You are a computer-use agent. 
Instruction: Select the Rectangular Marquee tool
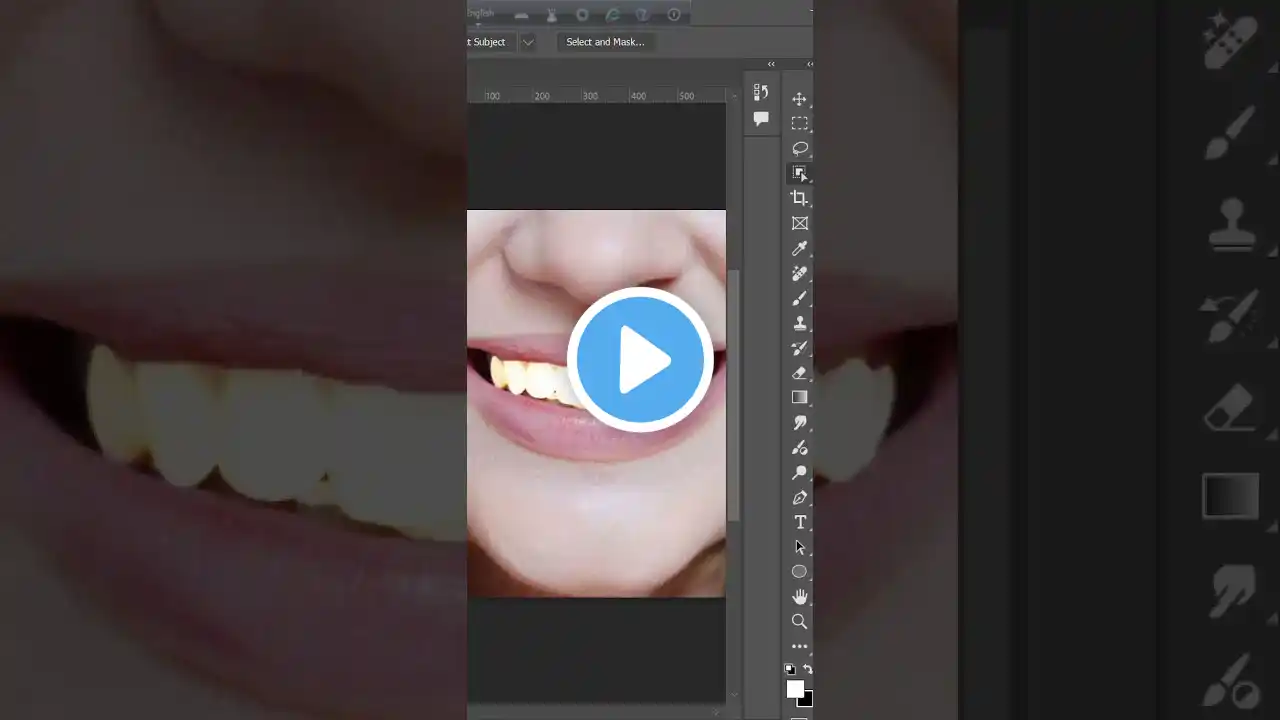[x=799, y=123]
